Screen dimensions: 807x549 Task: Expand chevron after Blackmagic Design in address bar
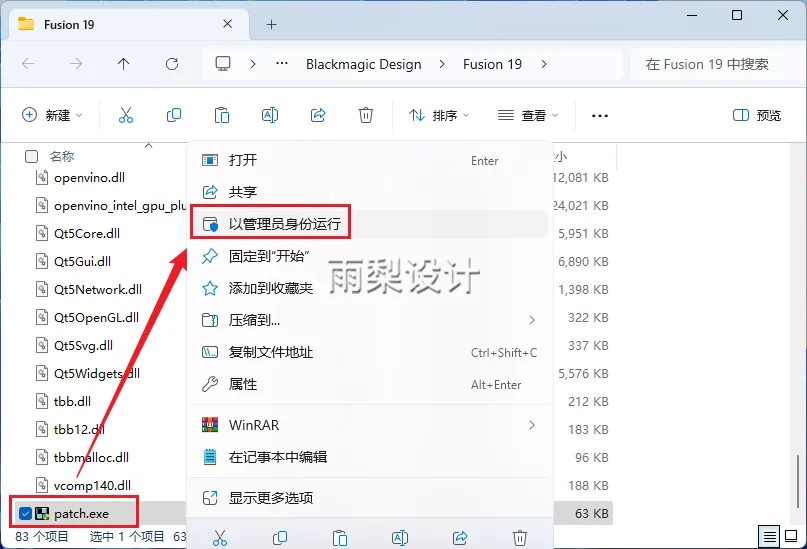[x=442, y=64]
